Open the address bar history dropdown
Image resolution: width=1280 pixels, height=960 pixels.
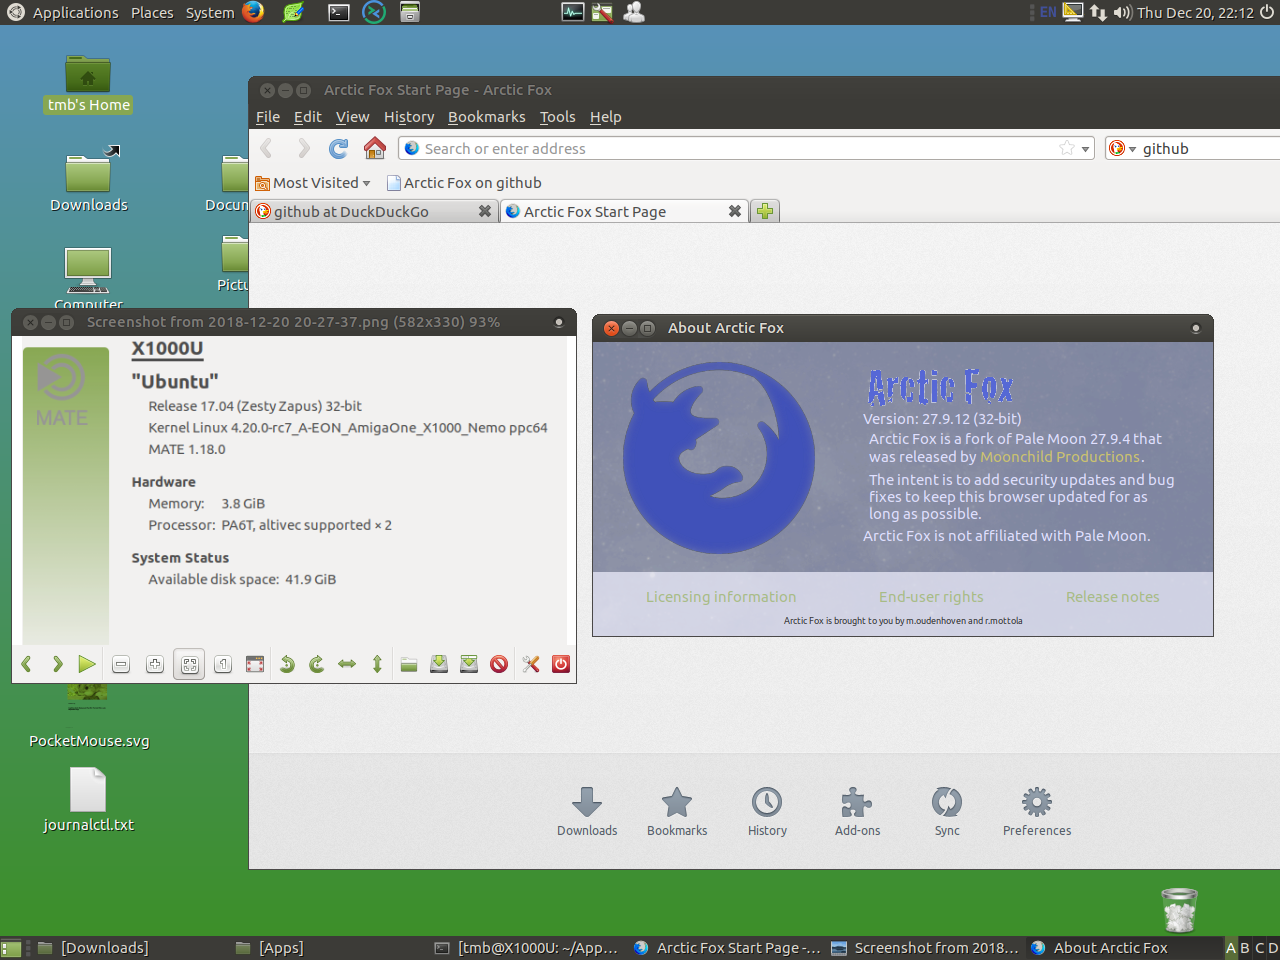[1085, 149]
